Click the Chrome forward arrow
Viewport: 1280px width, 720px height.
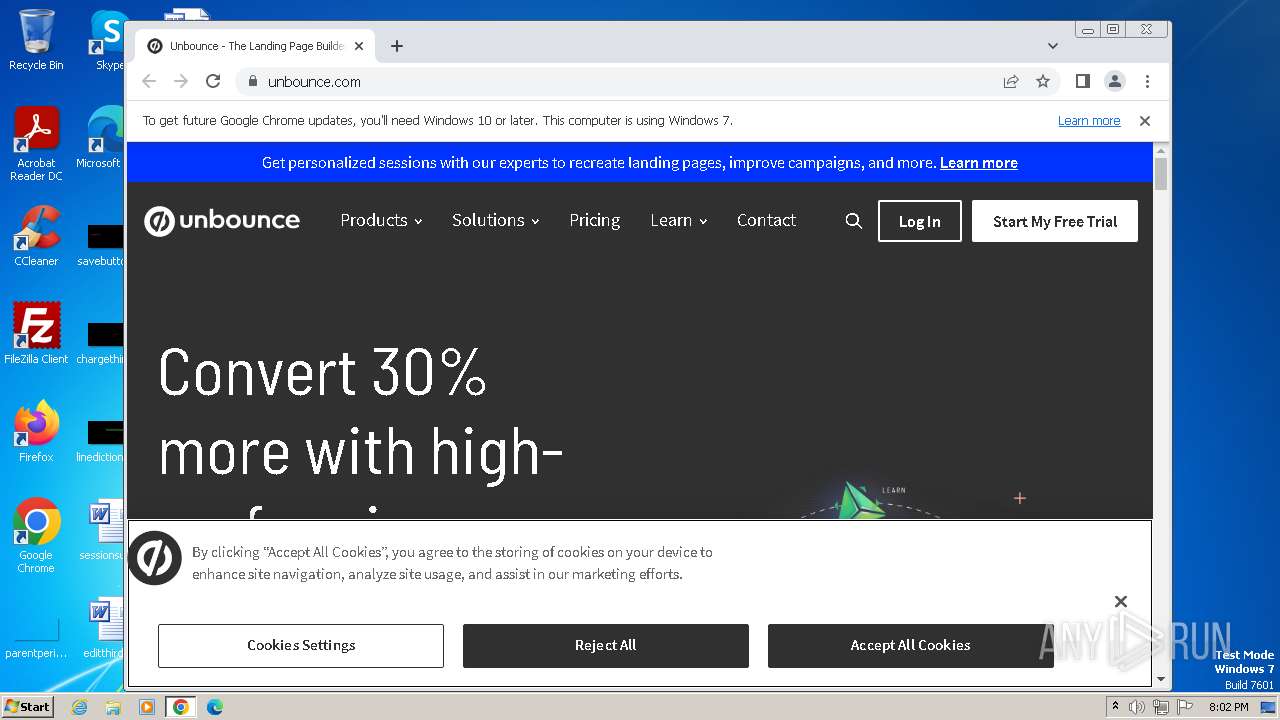point(181,81)
